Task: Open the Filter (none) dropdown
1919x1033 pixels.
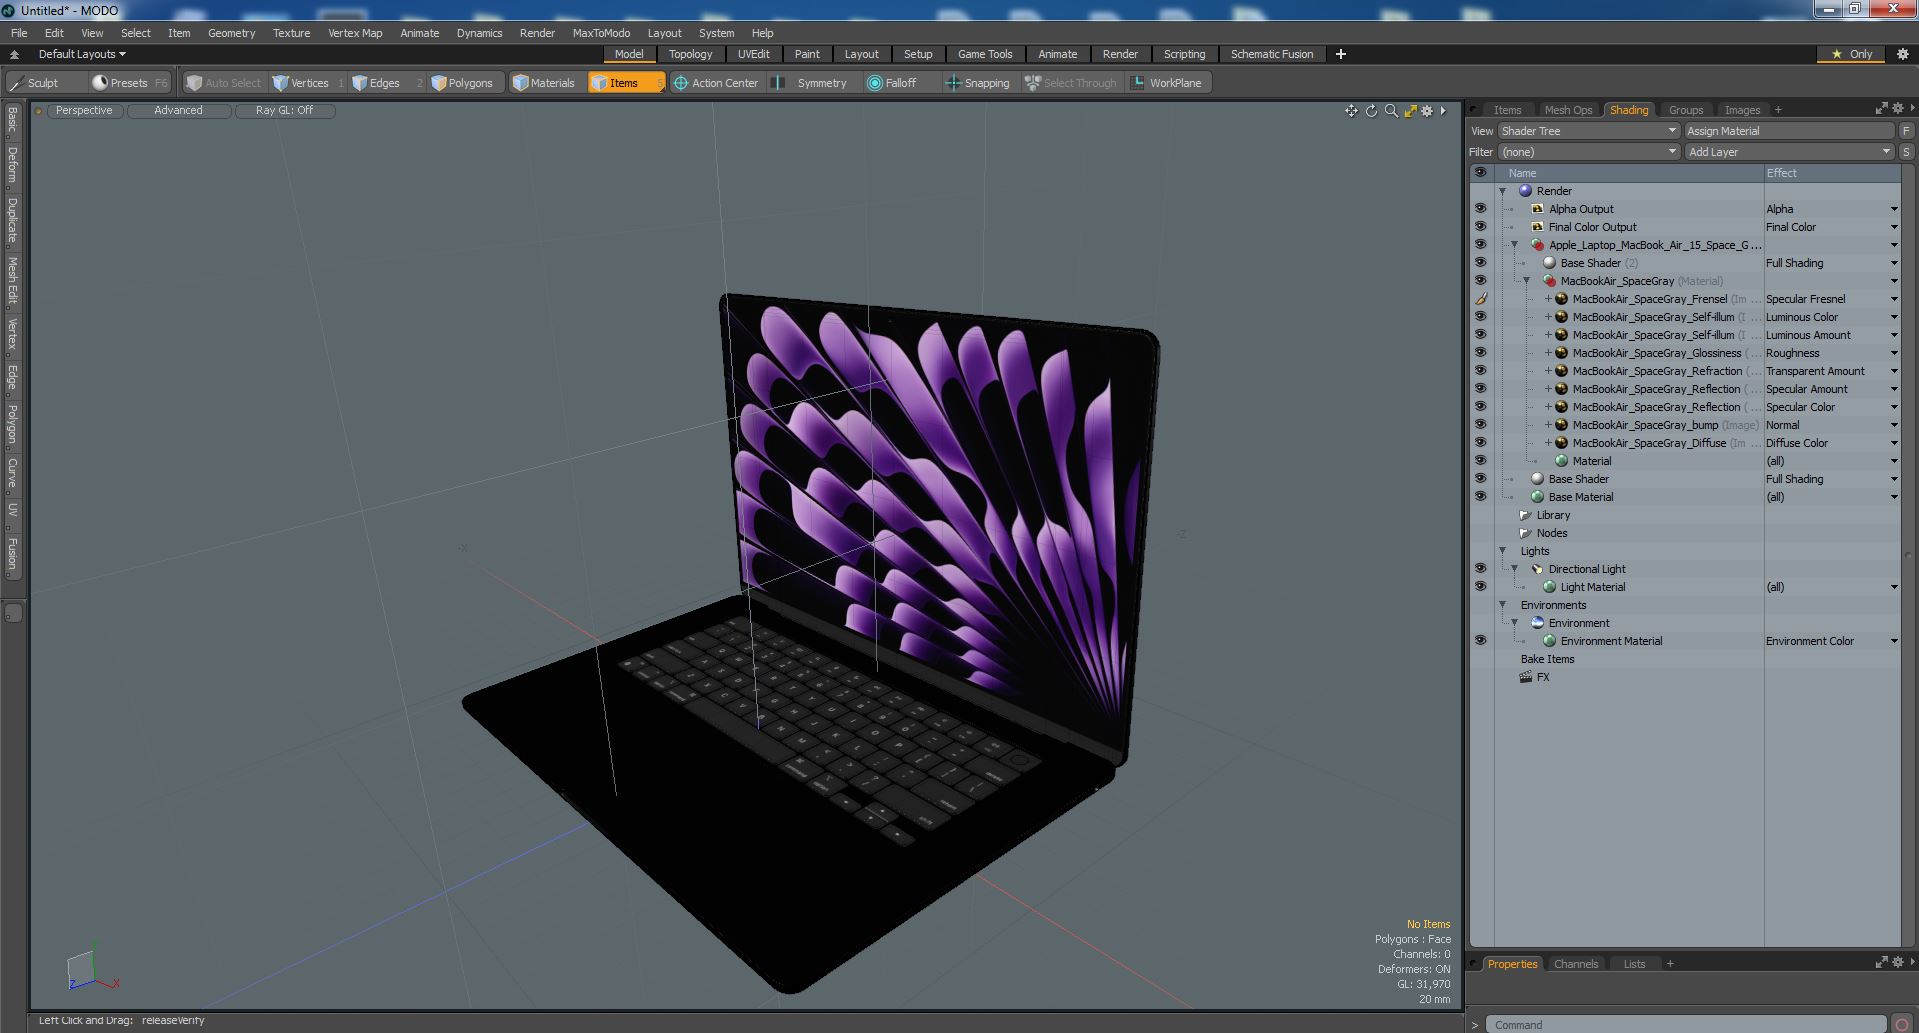Action: [x=1588, y=152]
